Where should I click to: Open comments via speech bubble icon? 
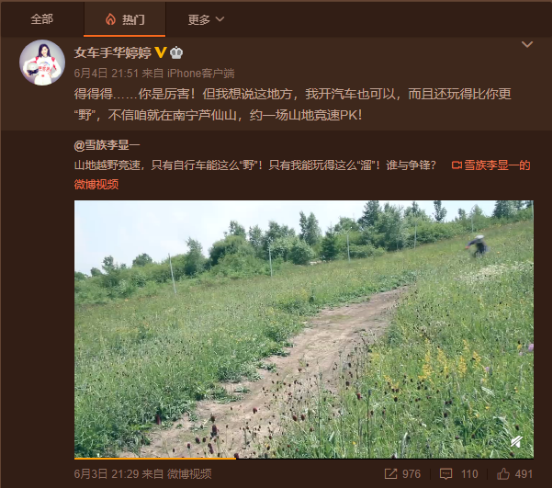coord(446,474)
